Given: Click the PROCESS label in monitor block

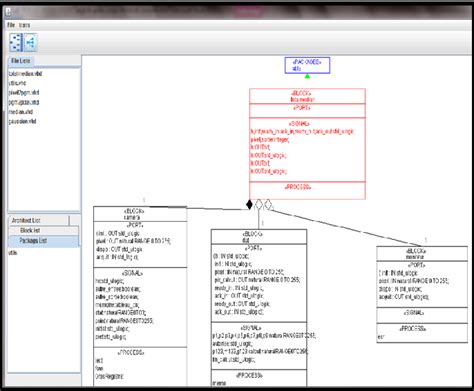Looking at the screenshot, I should [x=413, y=329].
